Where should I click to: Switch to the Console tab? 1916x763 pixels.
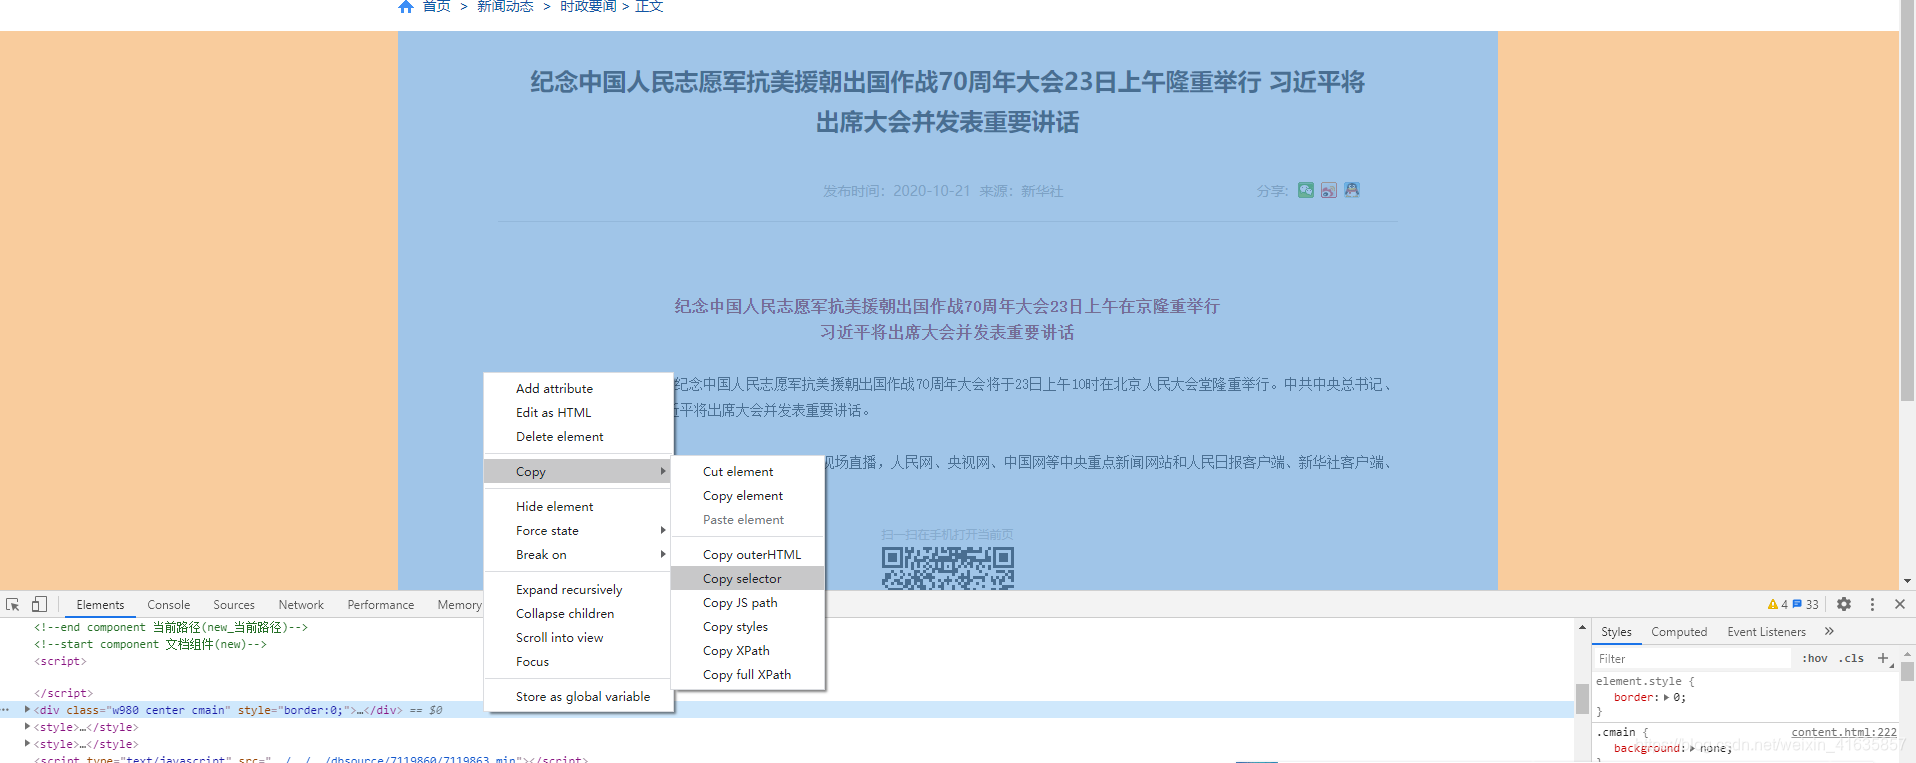[x=168, y=604]
